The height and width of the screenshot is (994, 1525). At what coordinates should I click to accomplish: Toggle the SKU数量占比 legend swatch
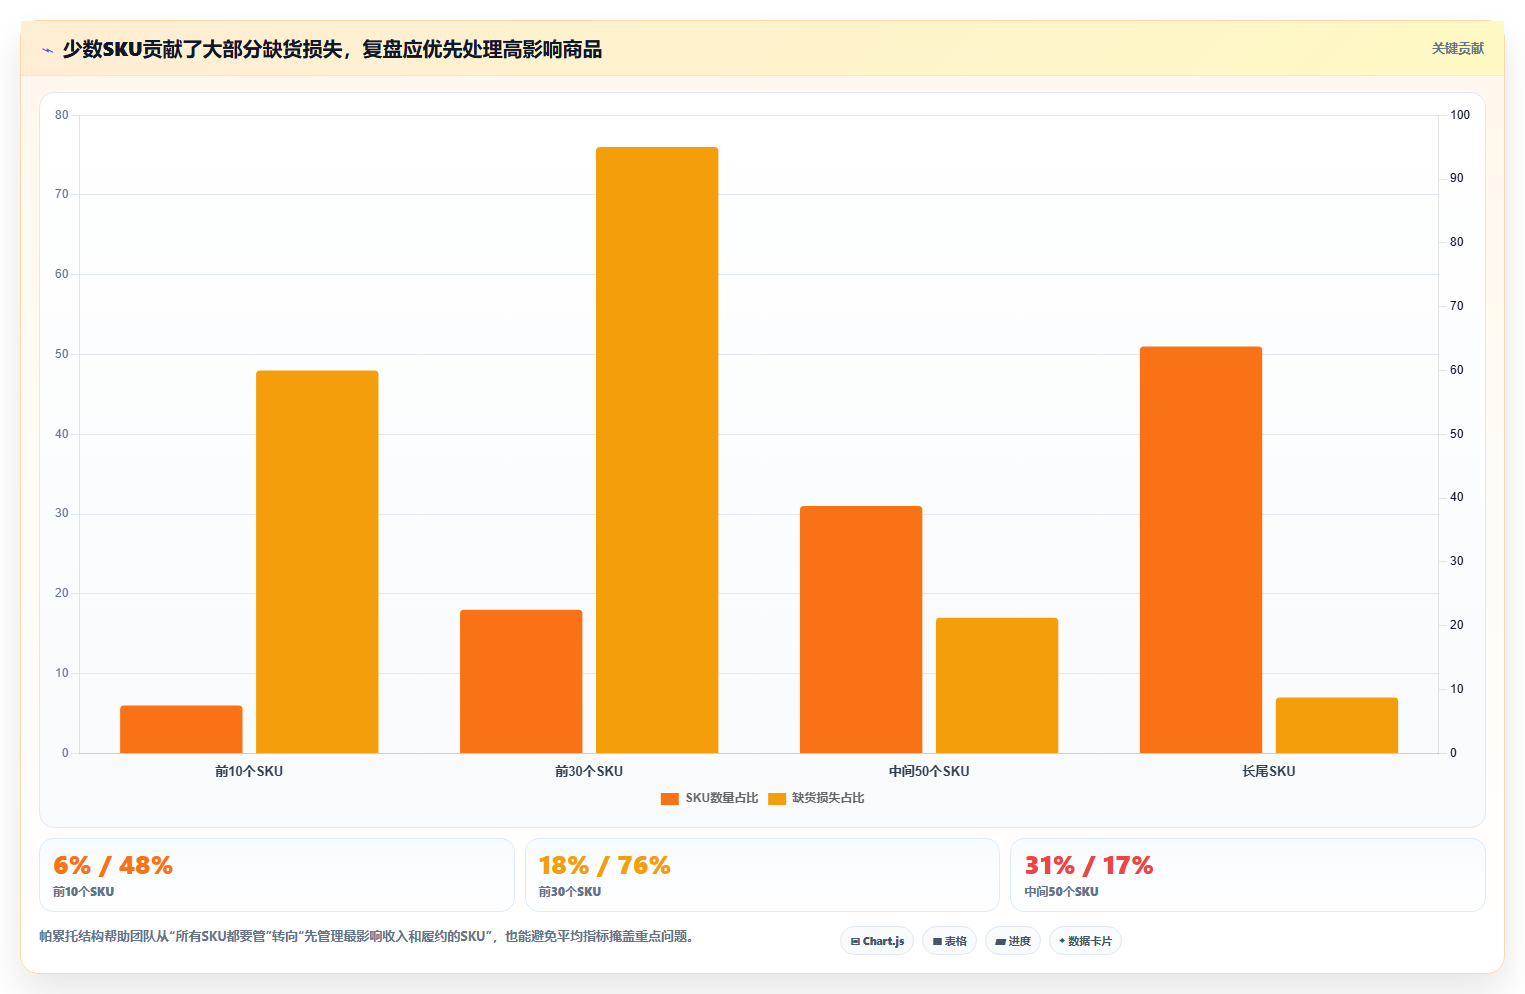click(670, 798)
